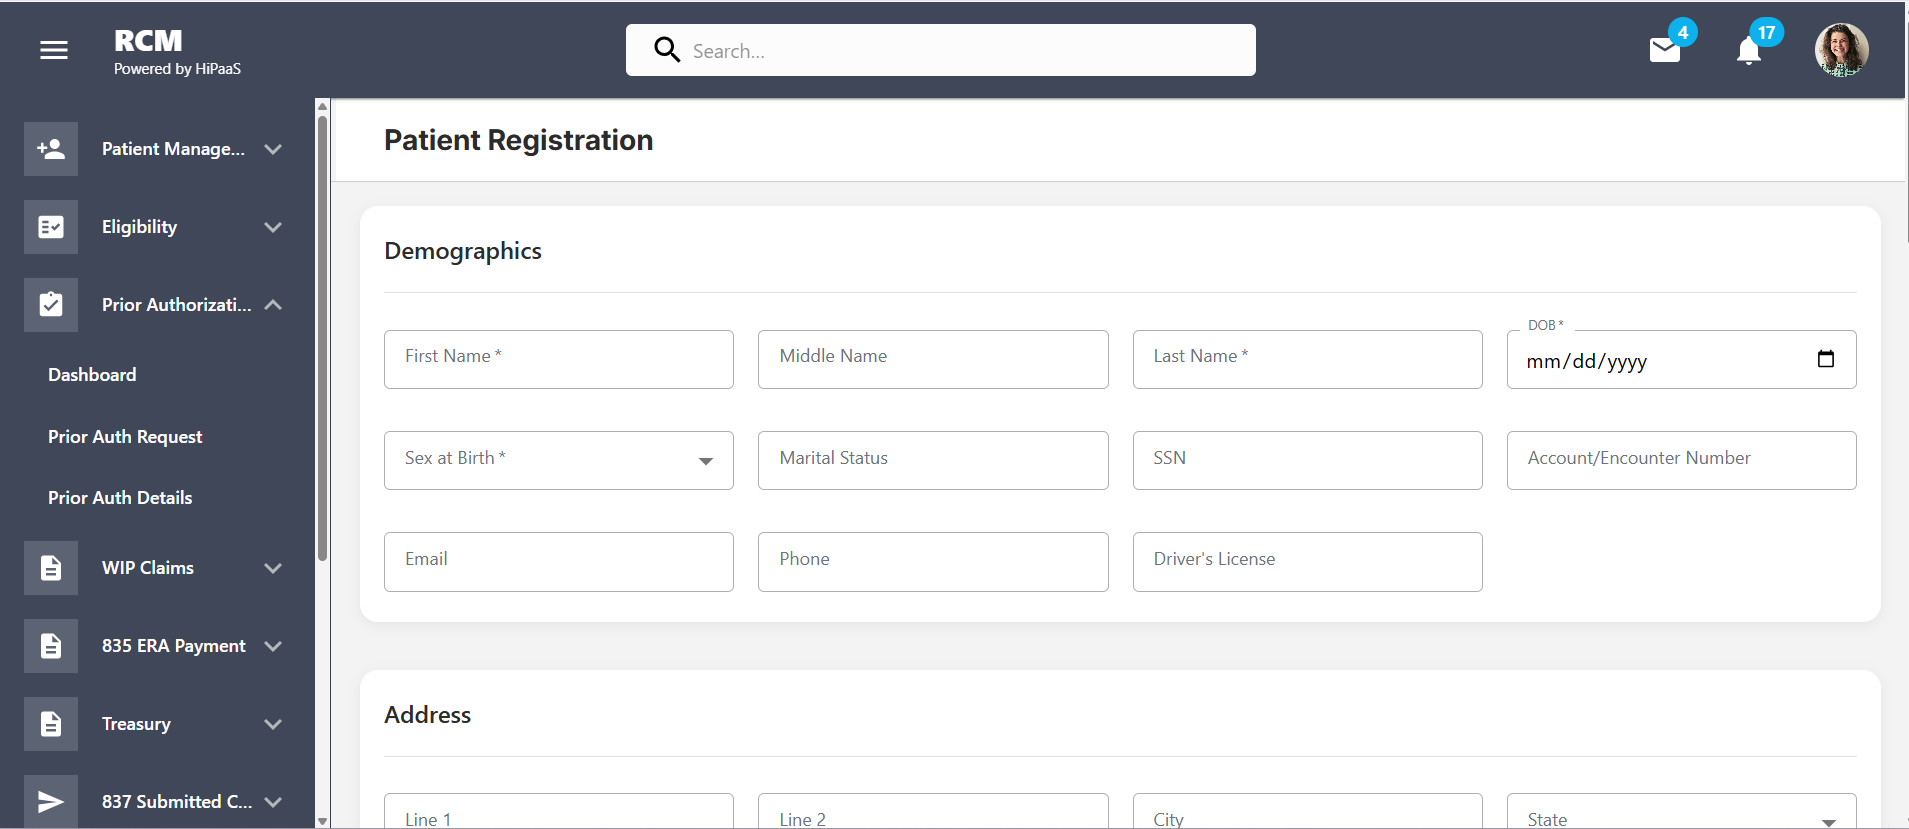Image resolution: width=1909 pixels, height=829 pixels.
Task: Click the sidebar scrollbar thumb
Action: [x=322, y=338]
